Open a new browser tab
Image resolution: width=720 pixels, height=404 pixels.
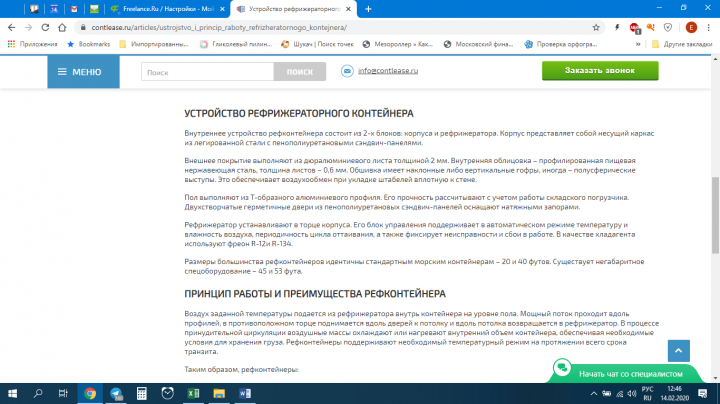(368, 9)
